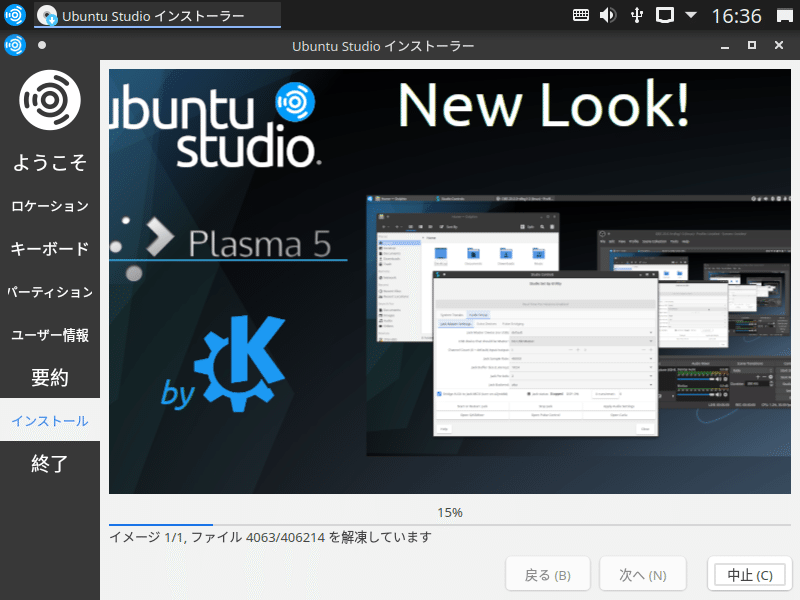Click the Ubuntu Studio logo in the sidebar

(x=50, y=100)
